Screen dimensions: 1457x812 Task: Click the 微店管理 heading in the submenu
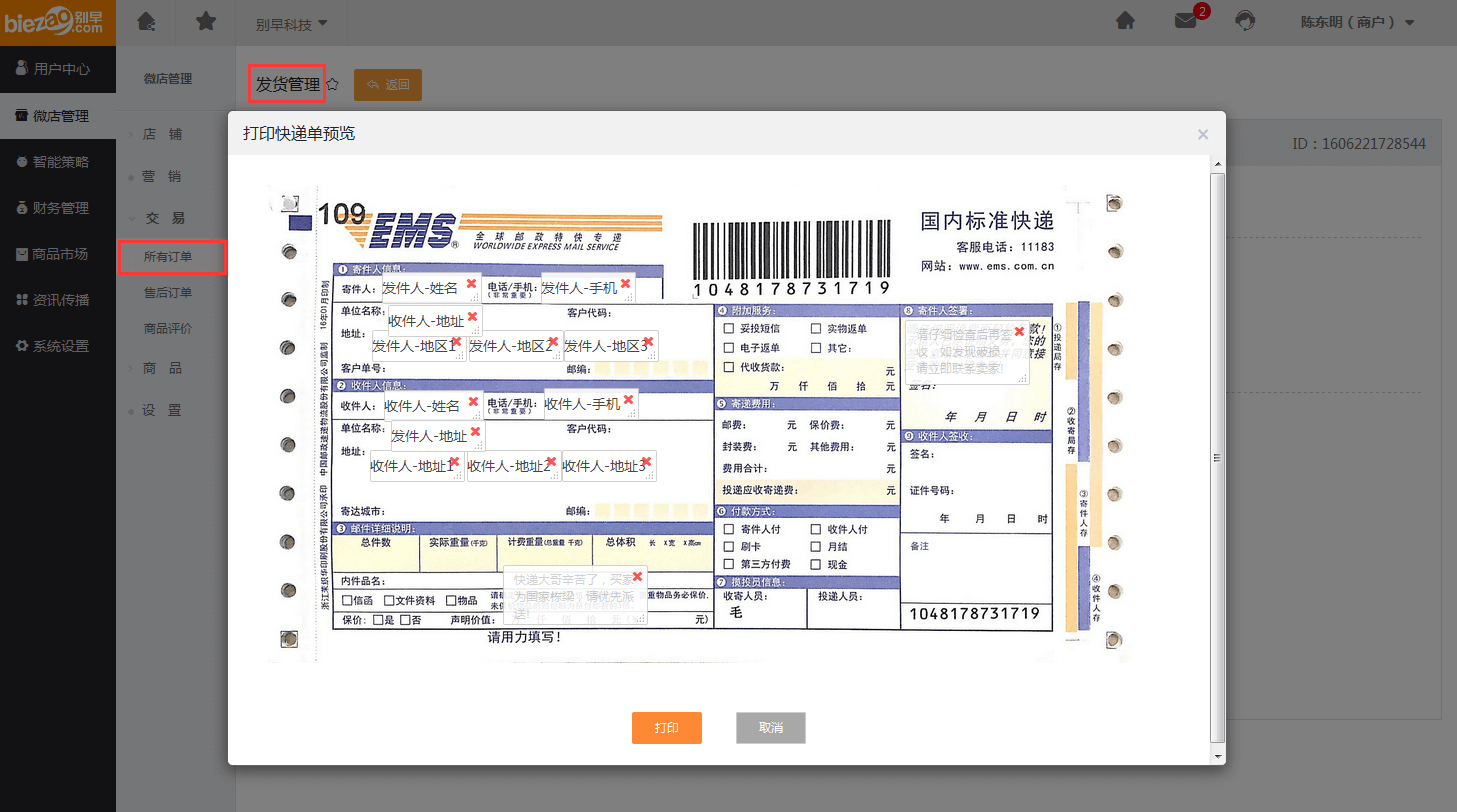pos(168,78)
